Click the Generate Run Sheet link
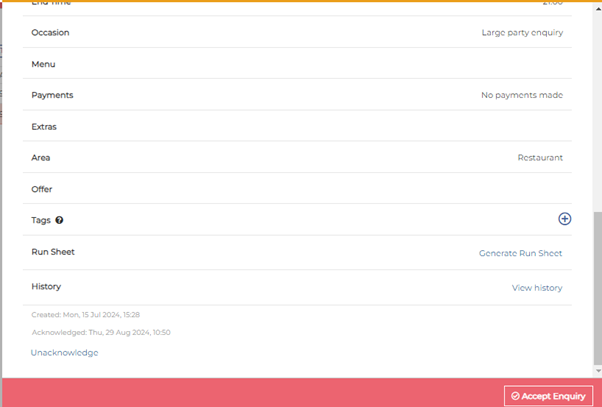Image resolution: width=602 pixels, height=407 pixels. [x=520, y=253]
